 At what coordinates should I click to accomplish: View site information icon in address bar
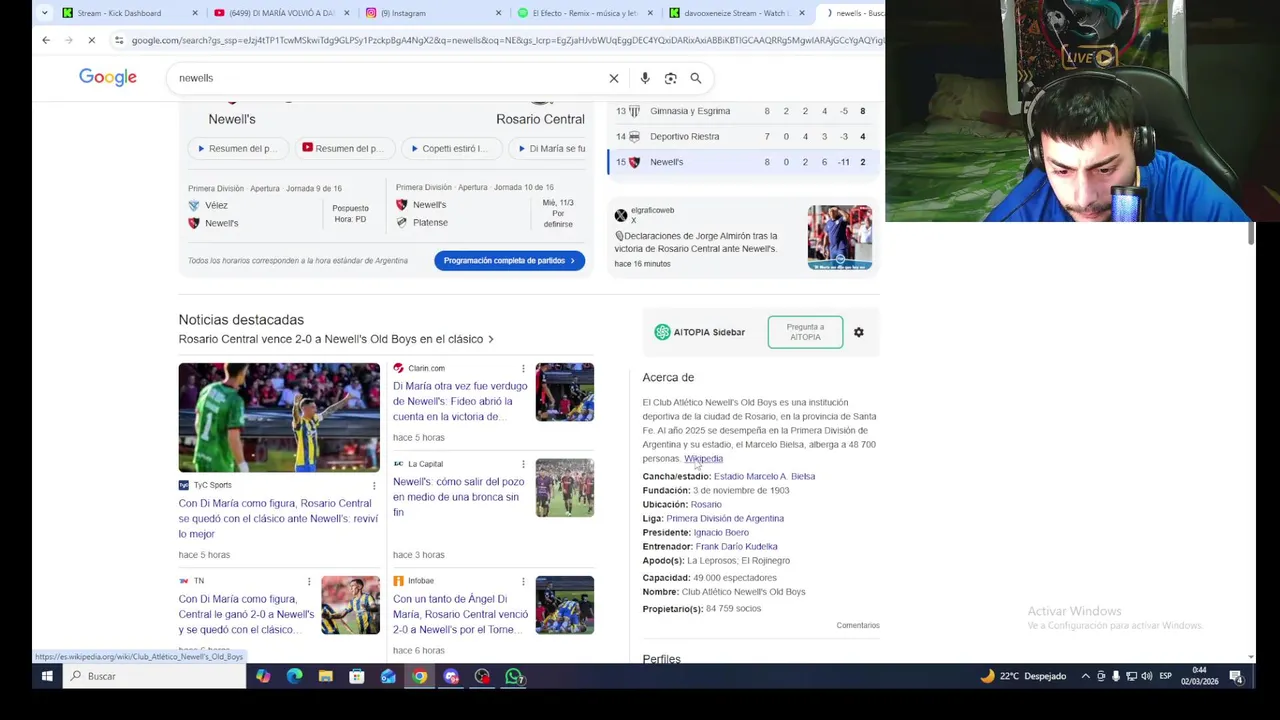click(x=119, y=40)
